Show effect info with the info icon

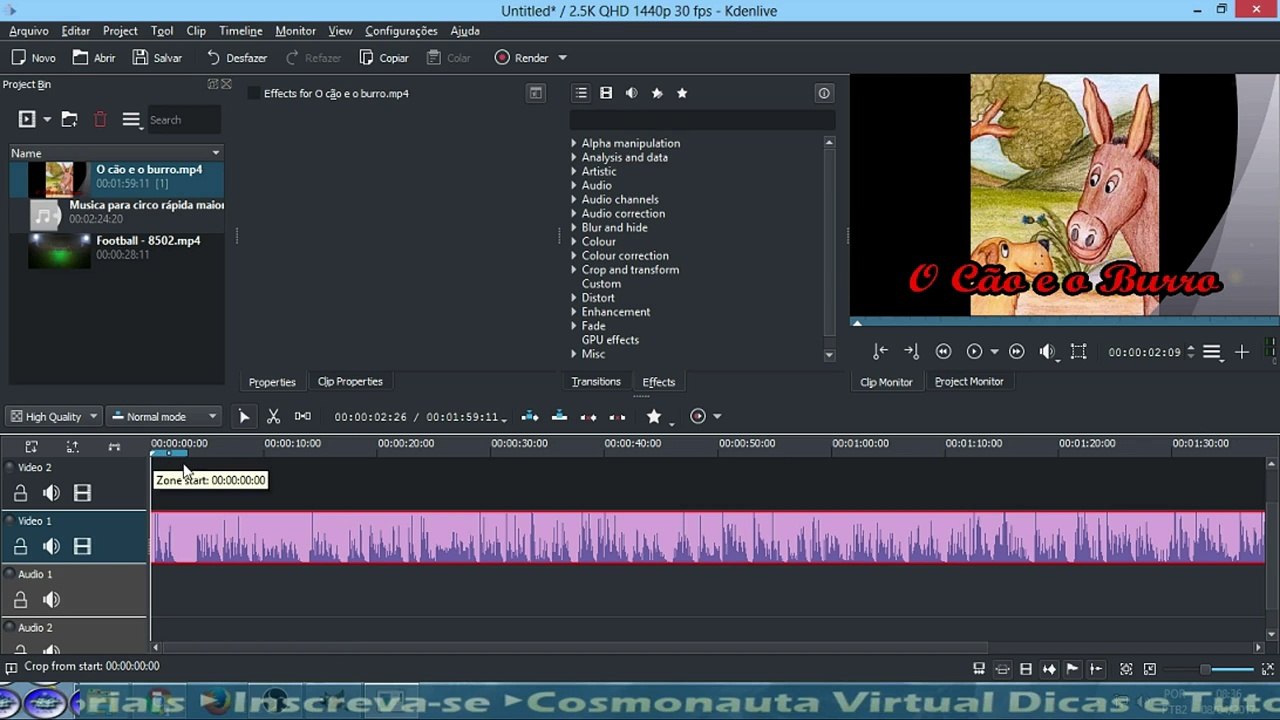click(x=824, y=93)
